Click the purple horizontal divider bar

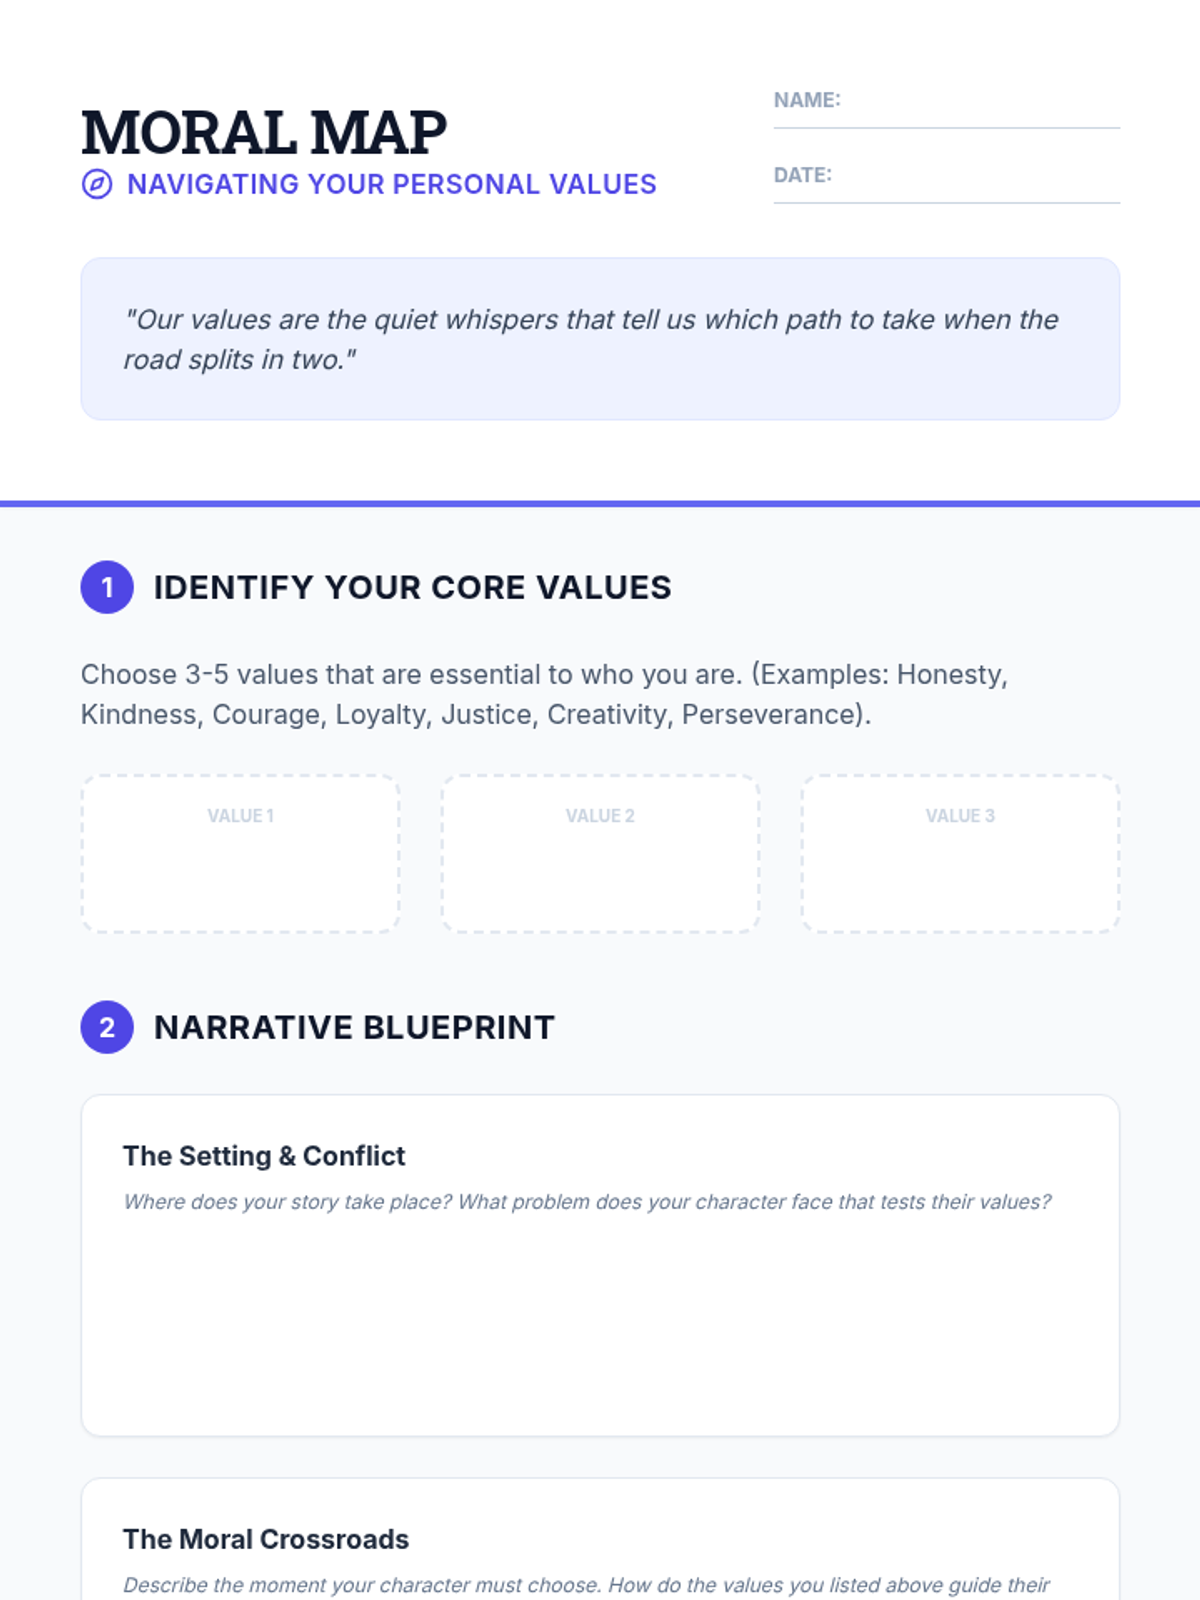click(x=600, y=504)
